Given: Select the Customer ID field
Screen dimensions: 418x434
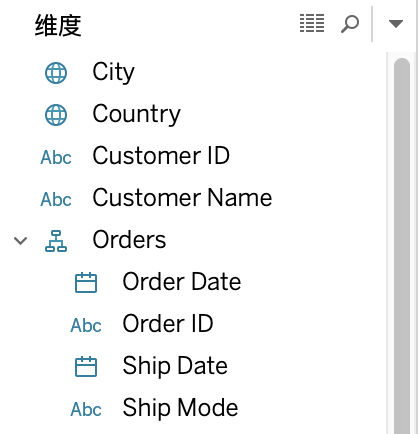Looking at the screenshot, I should (161, 156).
